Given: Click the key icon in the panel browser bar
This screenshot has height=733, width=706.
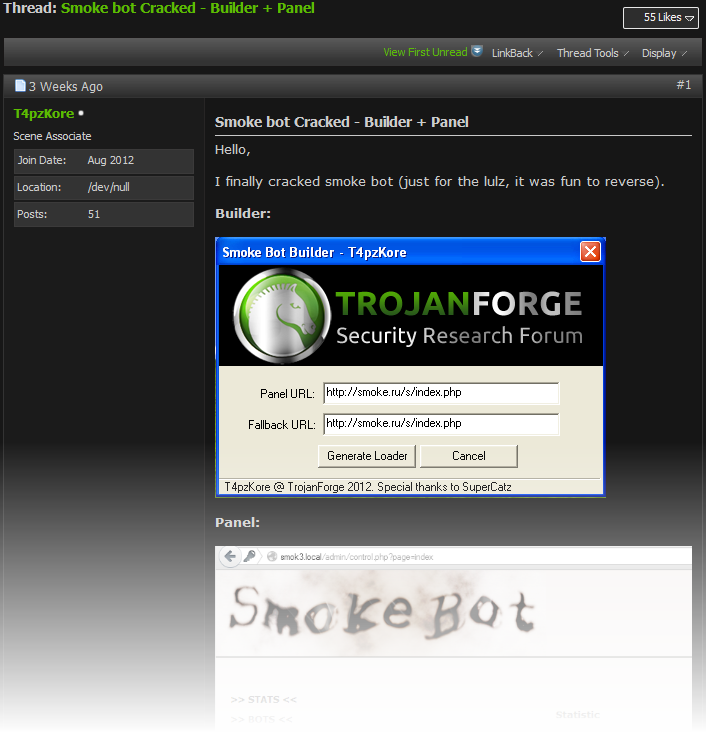Looking at the screenshot, I should pyautogui.click(x=250, y=556).
